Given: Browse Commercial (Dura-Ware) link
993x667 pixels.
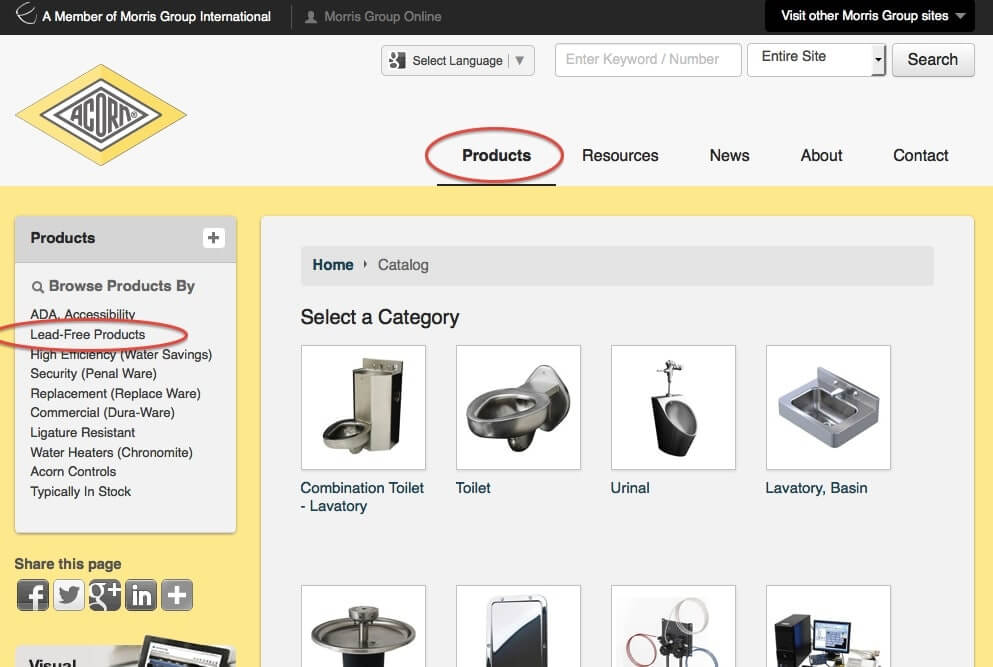Looking at the screenshot, I should pyautogui.click(x=103, y=412).
